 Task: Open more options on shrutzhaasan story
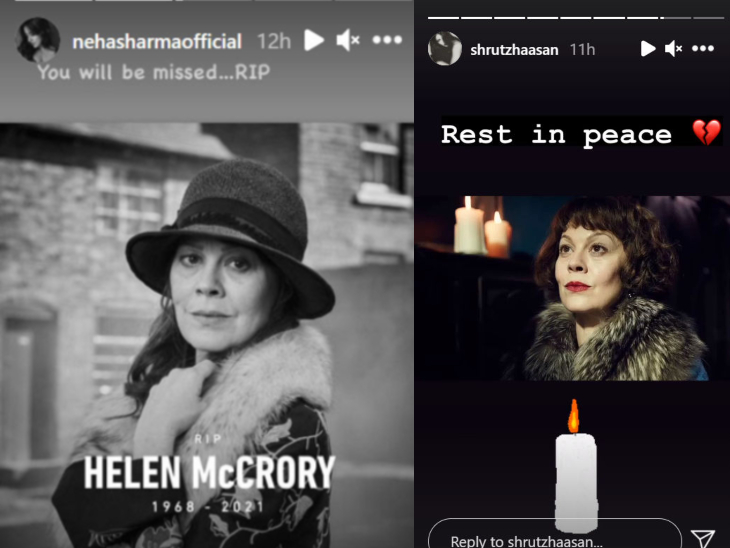703,48
